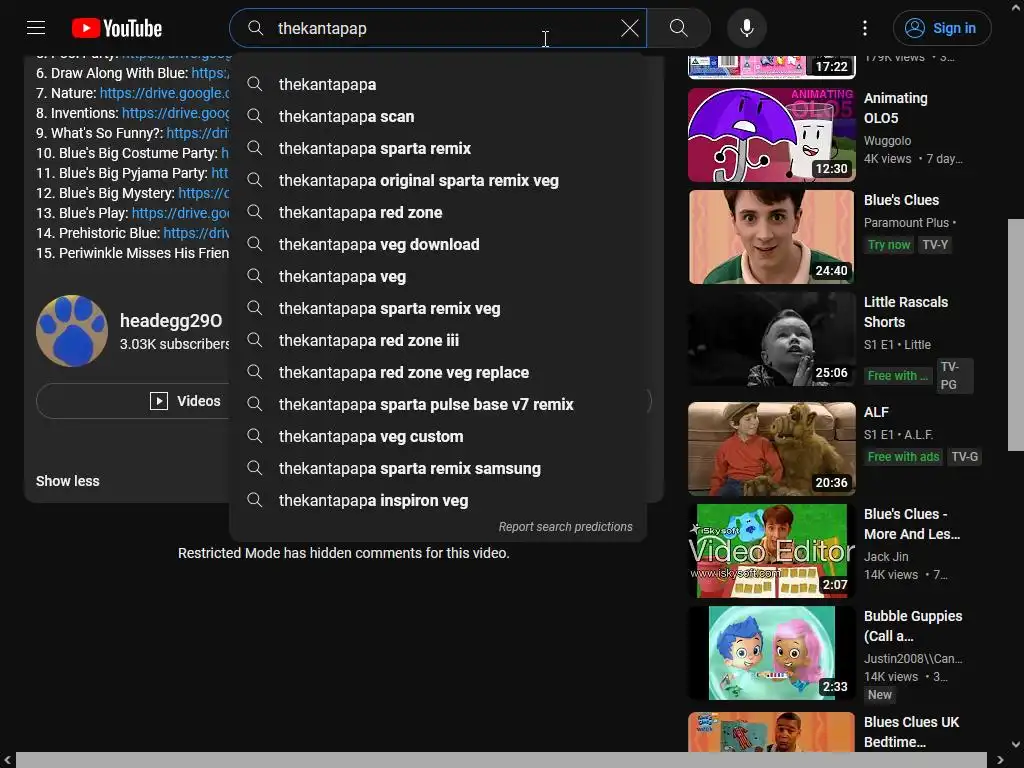Open What's So Funny drive link
Screen dimensions: 1024x768
coord(198,133)
